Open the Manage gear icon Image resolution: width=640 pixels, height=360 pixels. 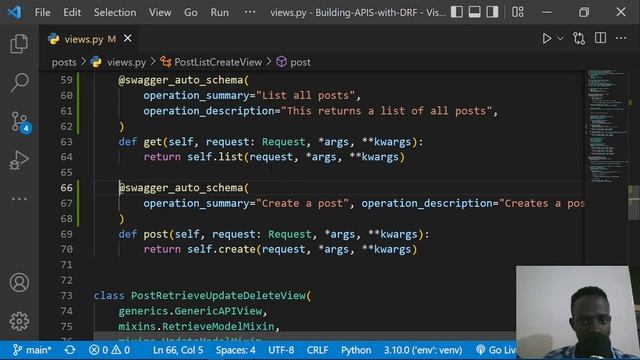click(x=19, y=321)
